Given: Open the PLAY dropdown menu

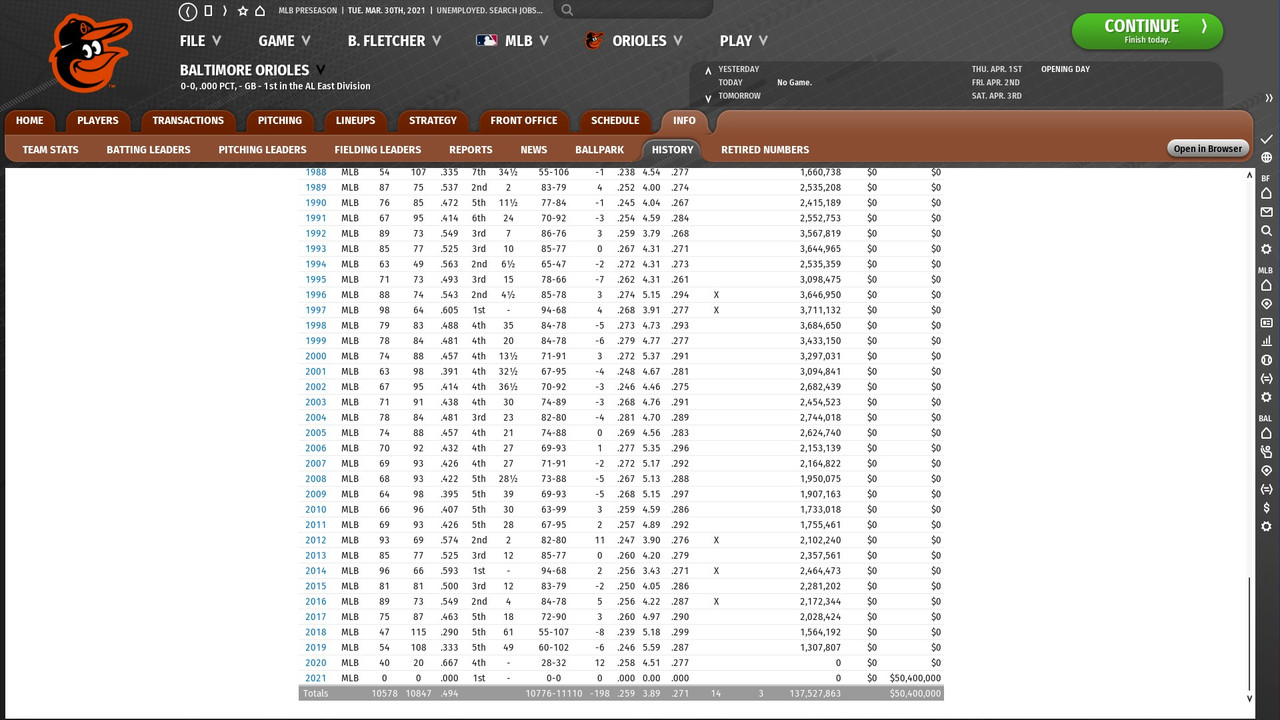Looking at the screenshot, I should click(x=743, y=41).
